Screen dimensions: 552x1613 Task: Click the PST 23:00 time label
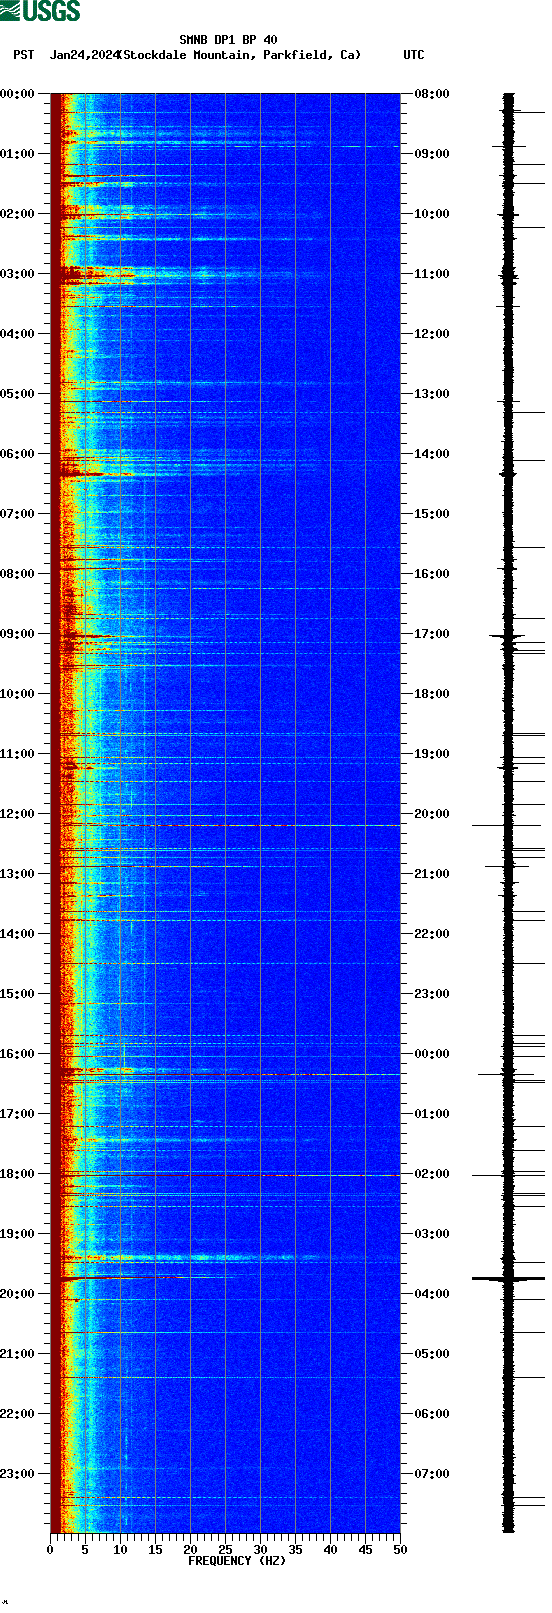point(18,1474)
